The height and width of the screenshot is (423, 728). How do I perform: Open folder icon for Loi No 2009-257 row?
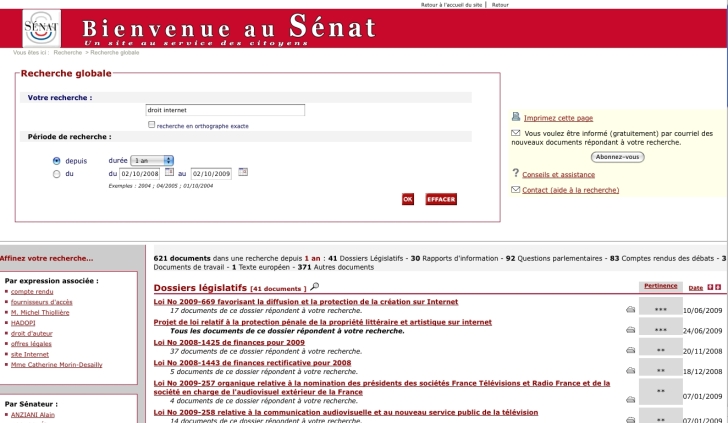tap(630, 400)
